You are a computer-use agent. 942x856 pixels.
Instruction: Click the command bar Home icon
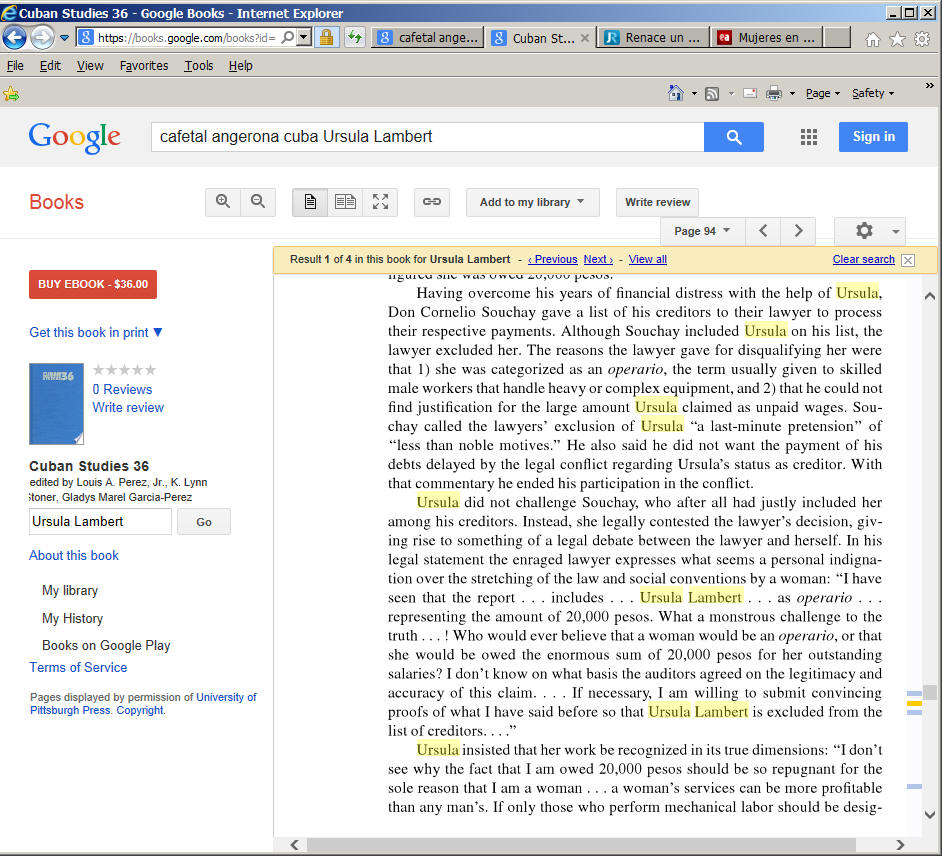point(676,93)
